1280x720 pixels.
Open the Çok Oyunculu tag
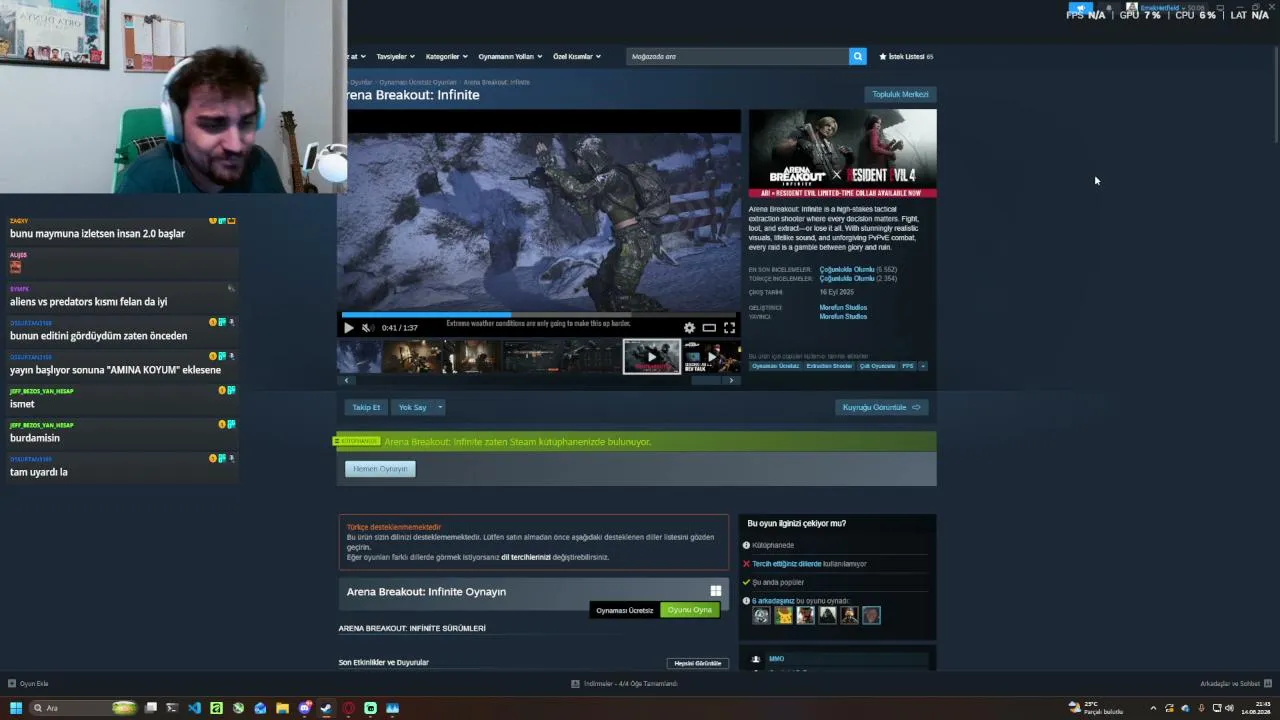coord(877,366)
